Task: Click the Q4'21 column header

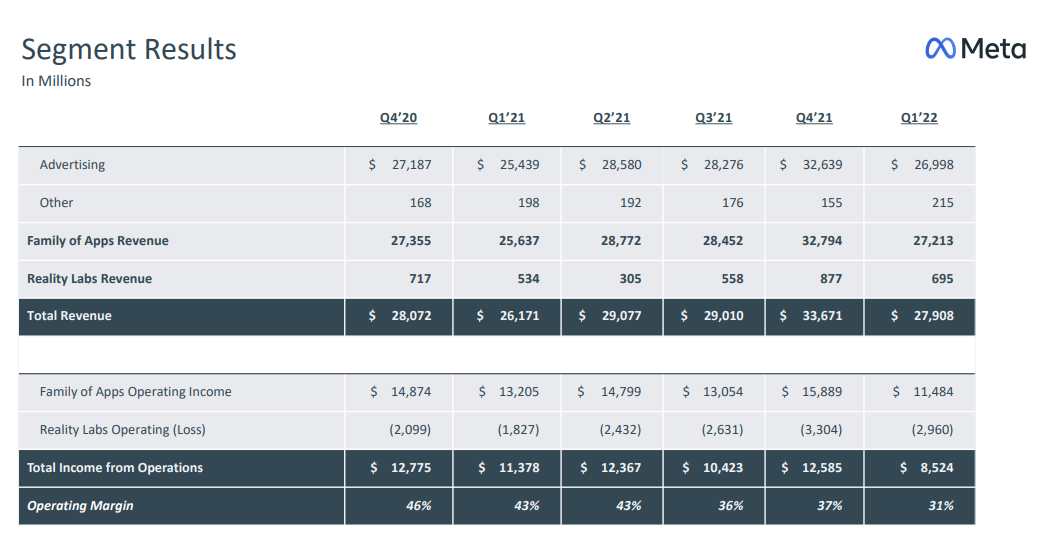Action: (814, 118)
